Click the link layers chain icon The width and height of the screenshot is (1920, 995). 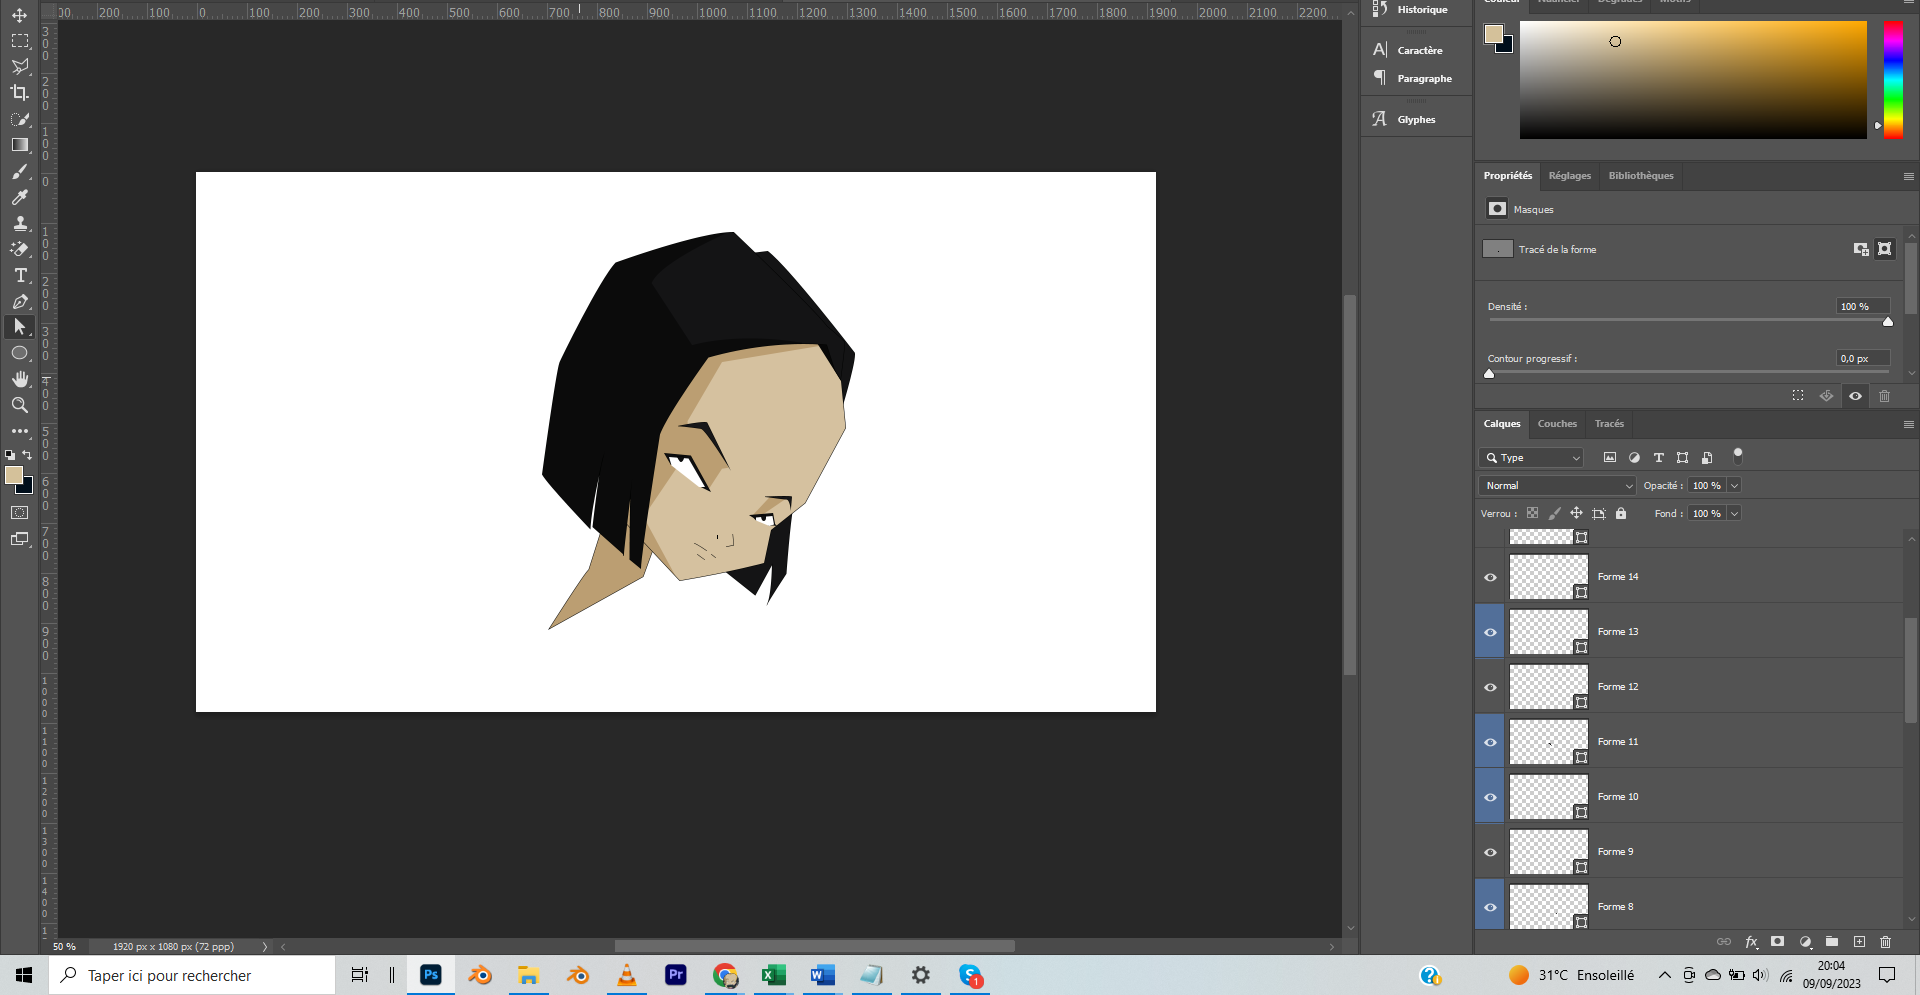tap(1724, 942)
